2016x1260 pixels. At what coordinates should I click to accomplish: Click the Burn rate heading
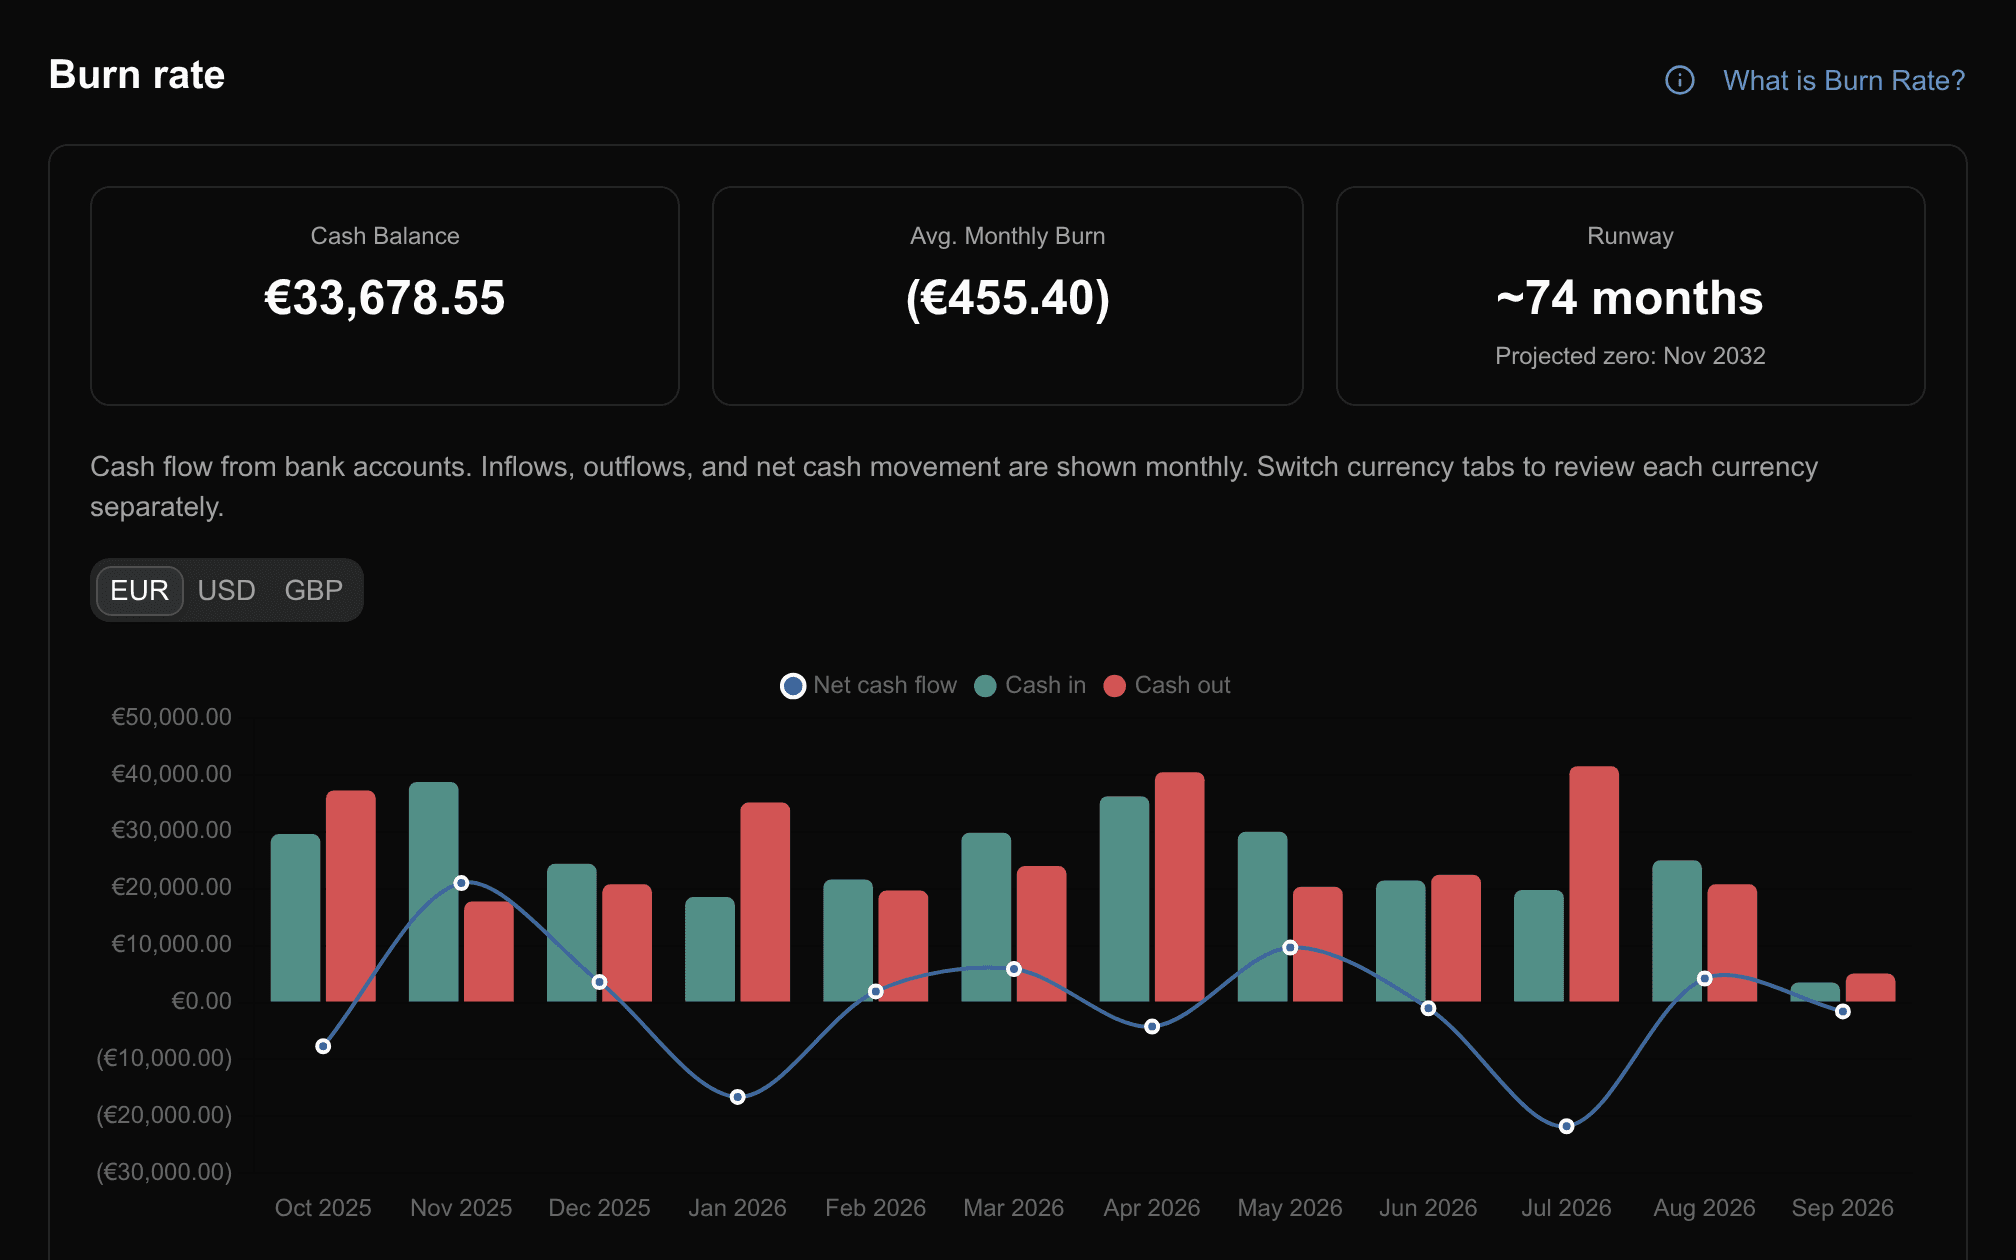137,75
